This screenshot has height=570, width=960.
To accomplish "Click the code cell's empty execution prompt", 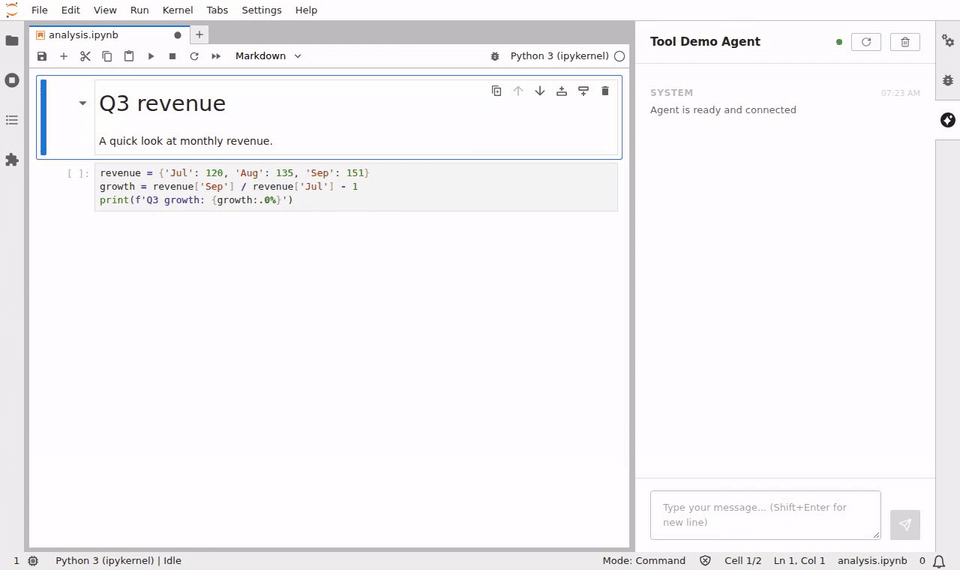I will (x=78, y=174).
